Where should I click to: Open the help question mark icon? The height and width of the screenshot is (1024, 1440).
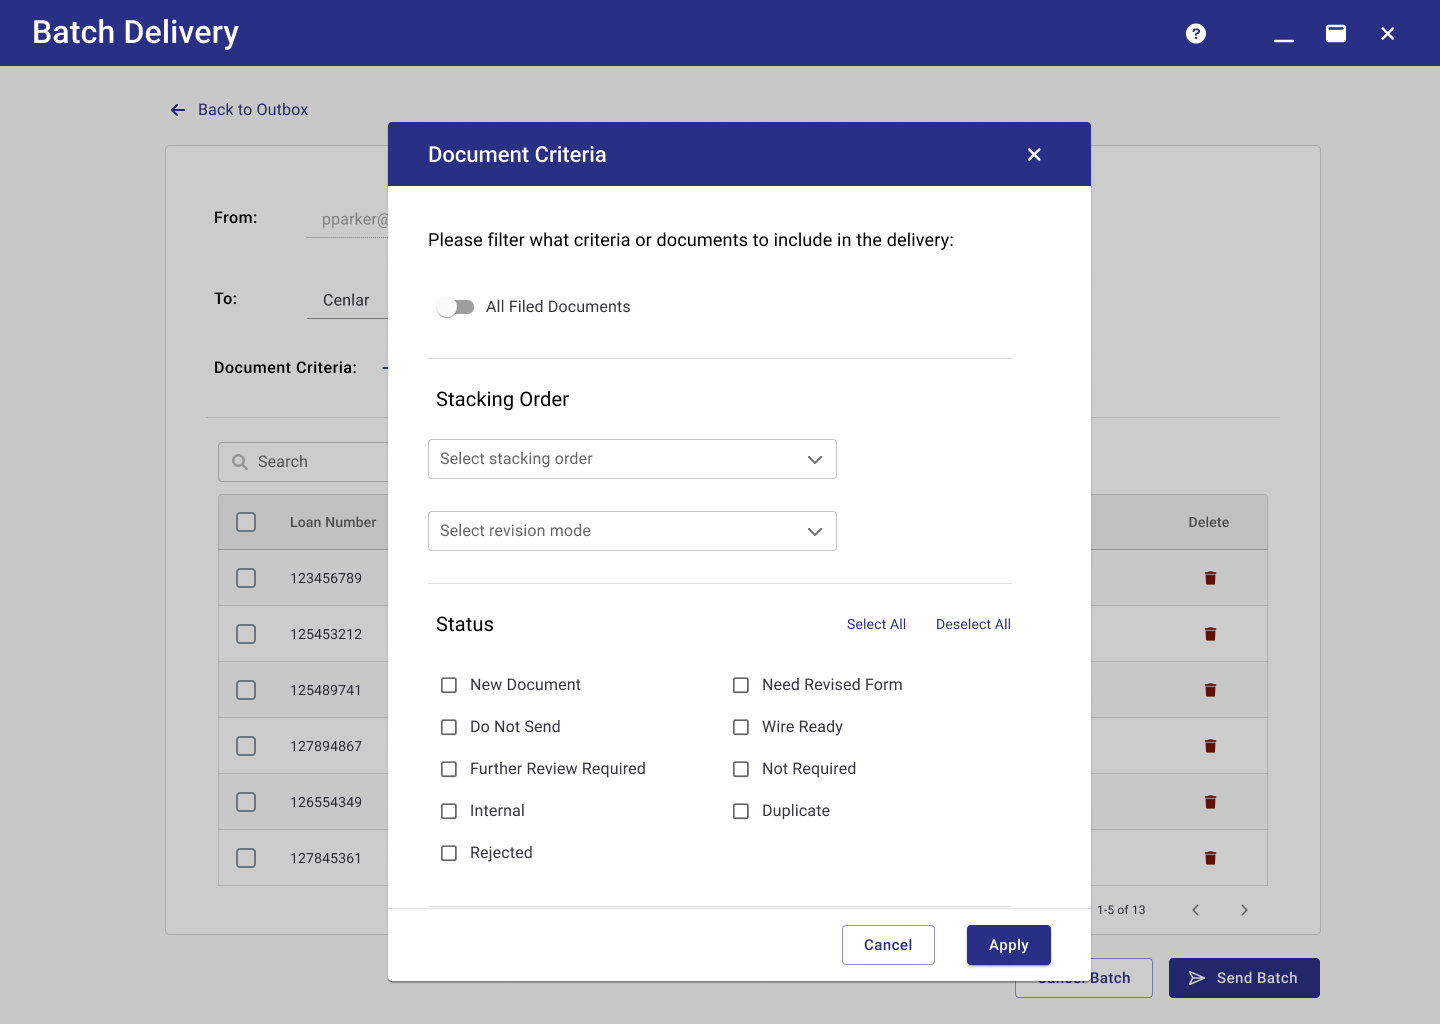1195,34
